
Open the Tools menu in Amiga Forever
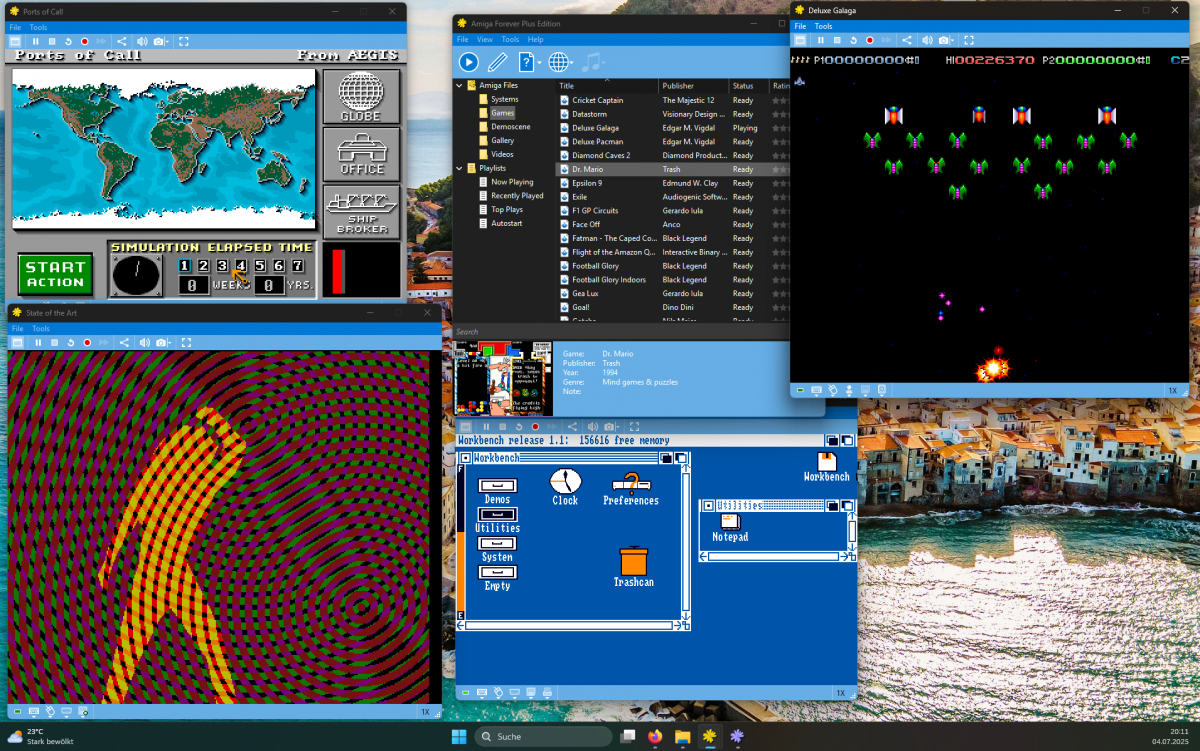510,40
